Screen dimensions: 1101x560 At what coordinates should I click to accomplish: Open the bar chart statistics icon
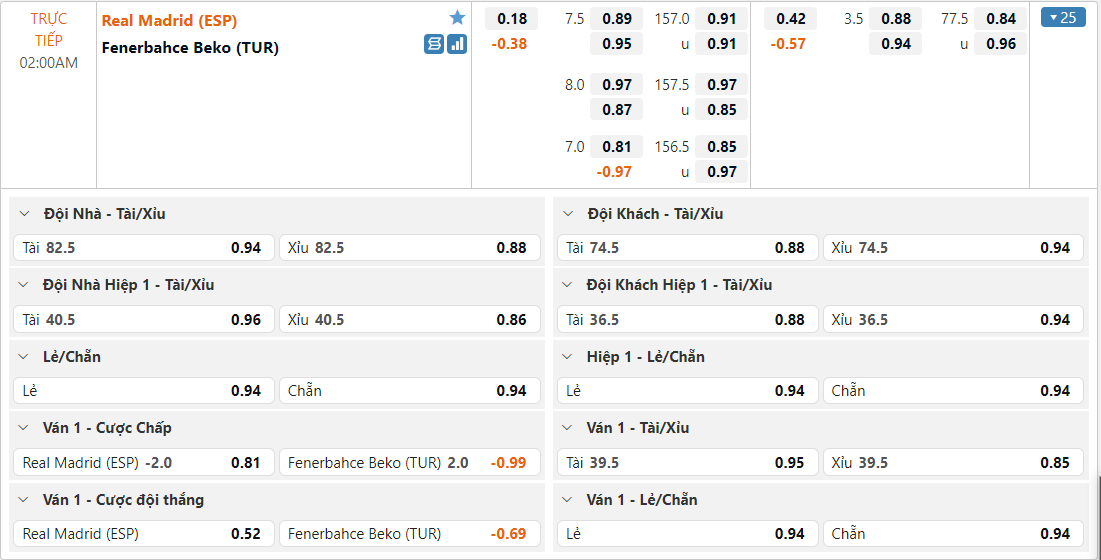coord(457,44)
